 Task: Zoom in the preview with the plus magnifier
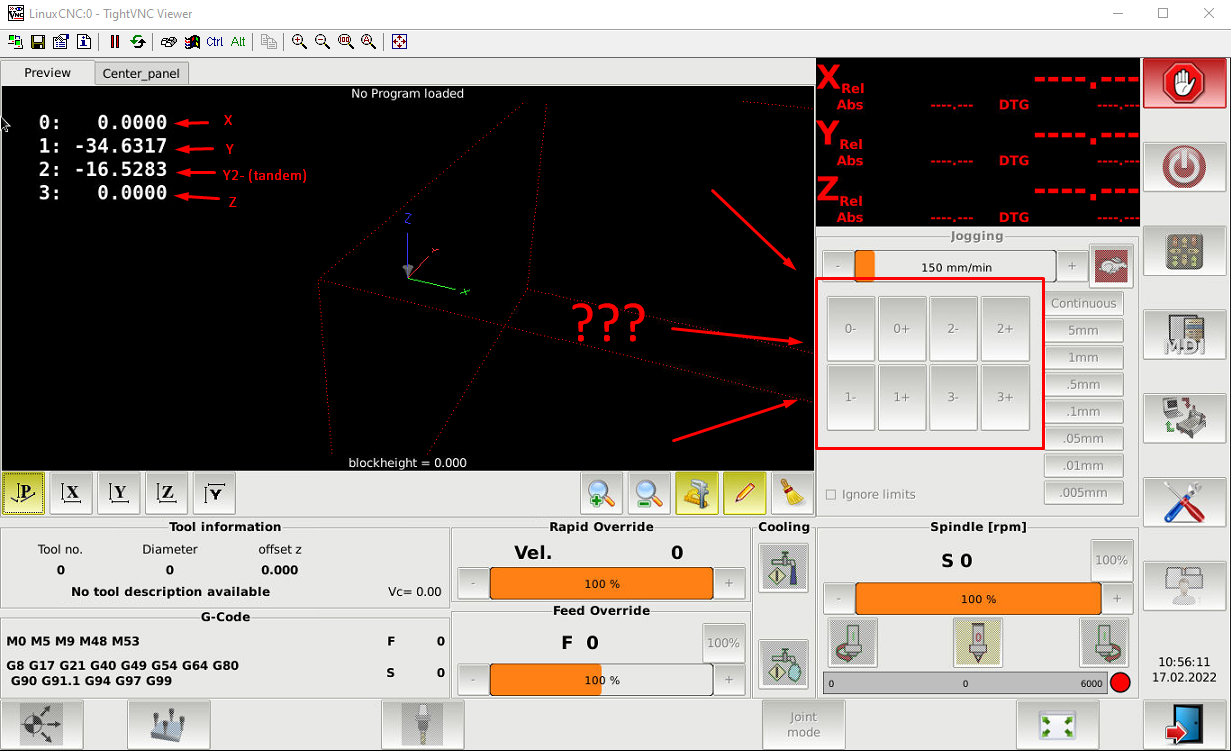coord(602,493)
